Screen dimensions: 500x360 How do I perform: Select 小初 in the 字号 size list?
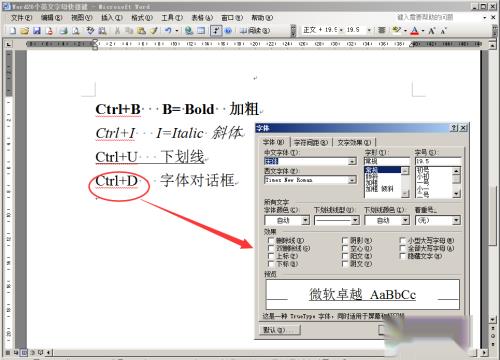click(x=423, y=177)
